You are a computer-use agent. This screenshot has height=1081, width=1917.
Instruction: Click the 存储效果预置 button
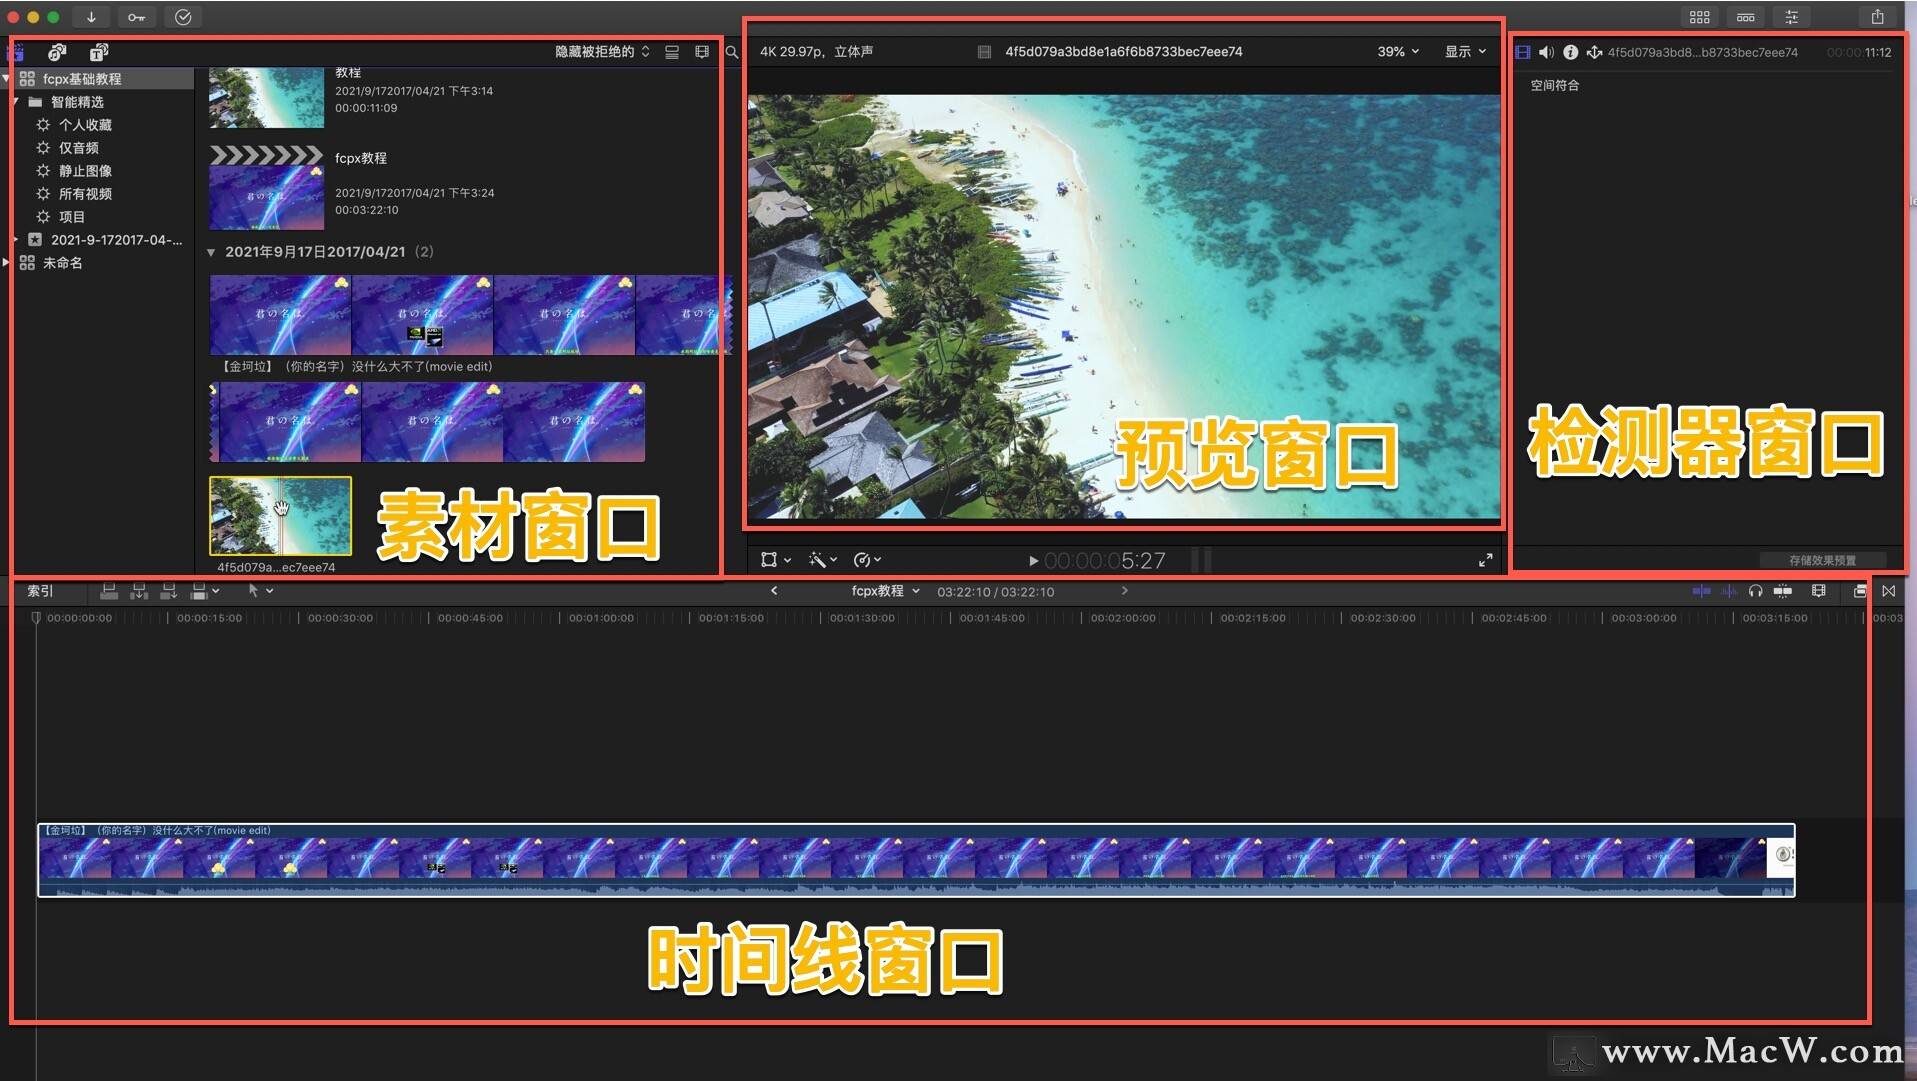click(1822, 560)
